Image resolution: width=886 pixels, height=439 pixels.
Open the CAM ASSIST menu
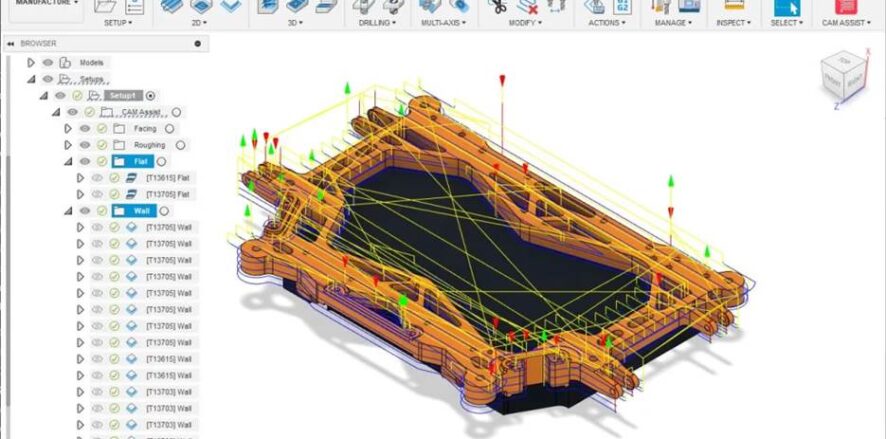tap(846, 23)
